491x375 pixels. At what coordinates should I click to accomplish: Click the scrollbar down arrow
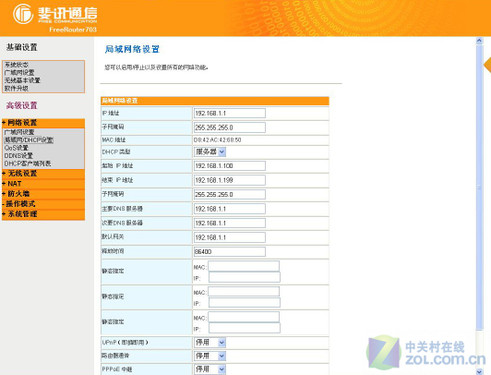pos(479,371)
